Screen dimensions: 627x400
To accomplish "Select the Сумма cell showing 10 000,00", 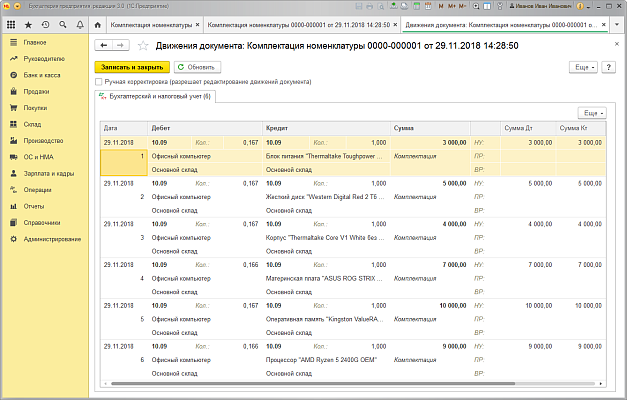I will click(448, 305).
